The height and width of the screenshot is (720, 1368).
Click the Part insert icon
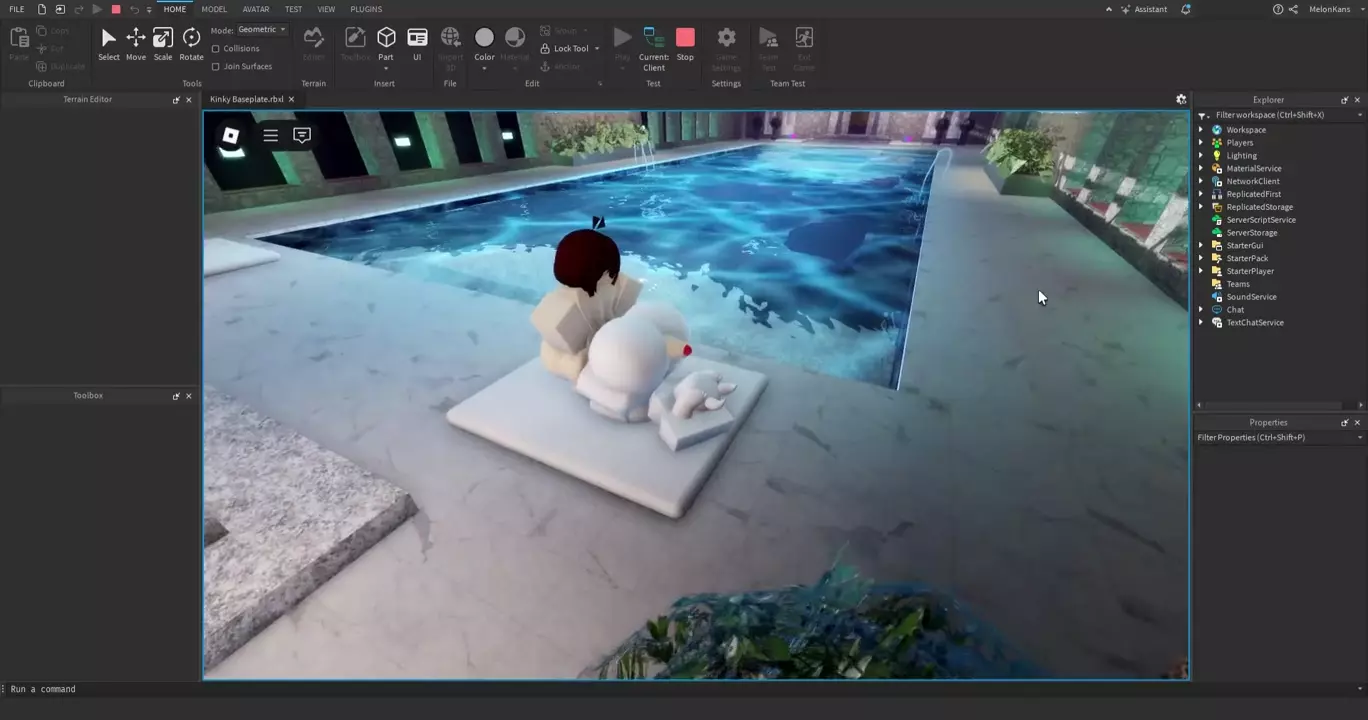click(x=386, y=38)
